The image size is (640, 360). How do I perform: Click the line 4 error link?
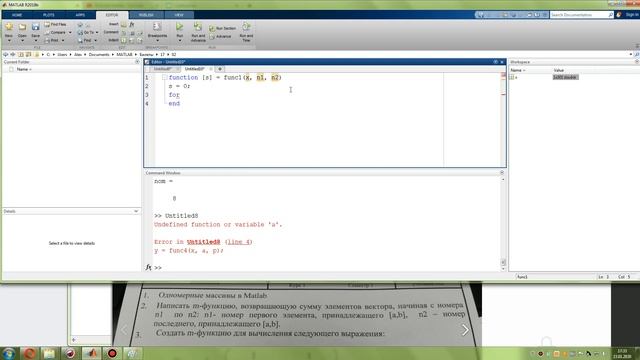point(239,242)
